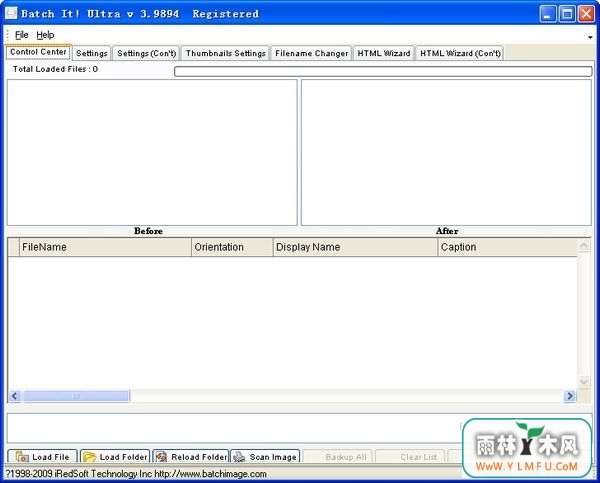Click the loading progress bar
Screen dimensions: 600x483
[383, 71]
